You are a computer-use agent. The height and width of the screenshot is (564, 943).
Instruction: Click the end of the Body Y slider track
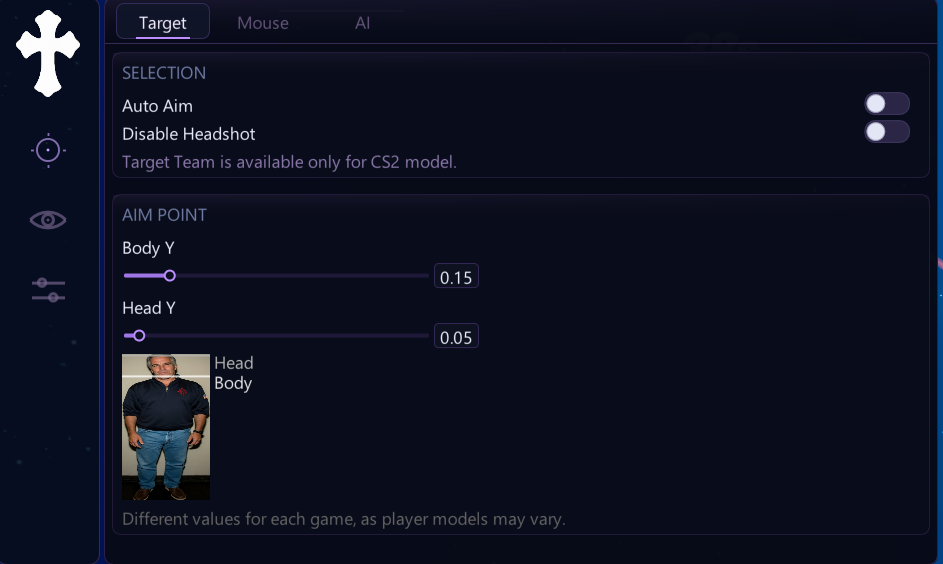click(x=427, y=275)
